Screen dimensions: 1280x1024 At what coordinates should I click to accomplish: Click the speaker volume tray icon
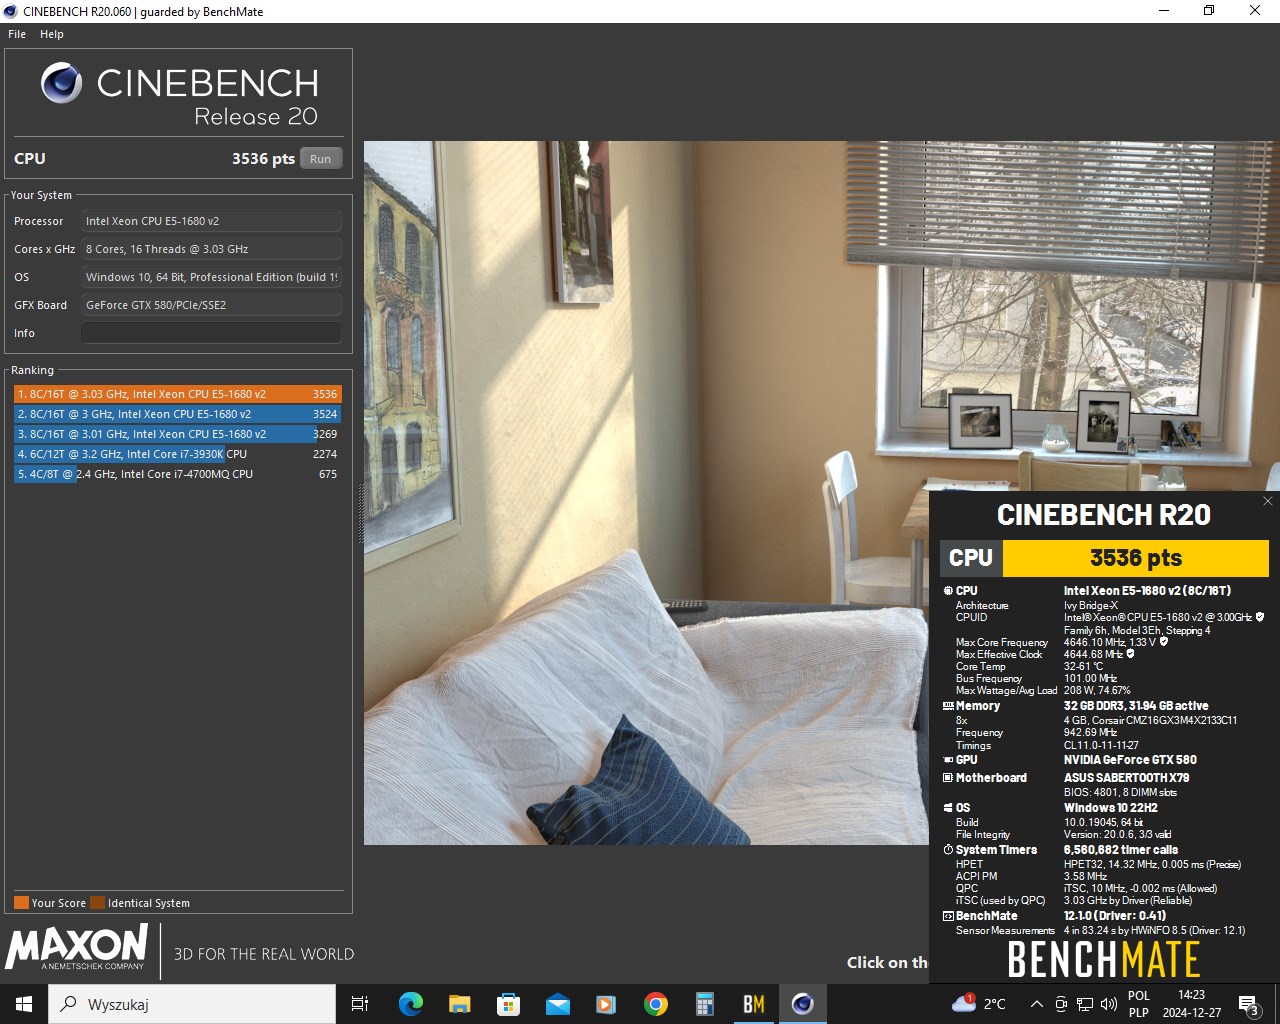pos(1108,1004)
